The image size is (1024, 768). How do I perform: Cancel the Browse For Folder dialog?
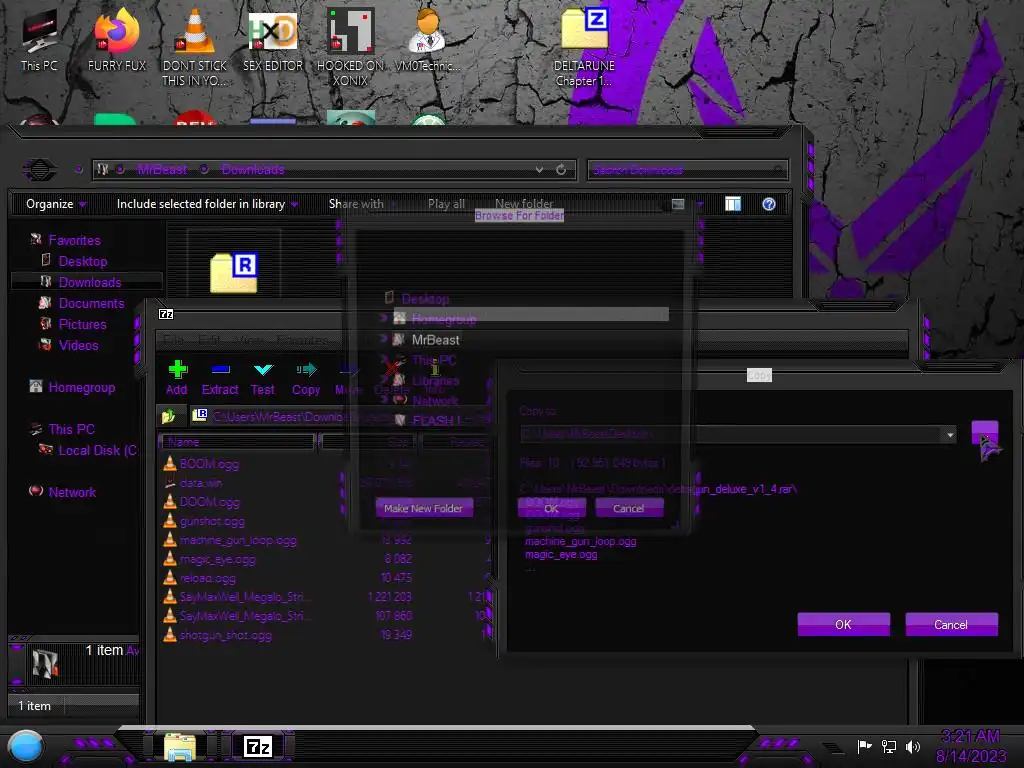coord(629,508)
